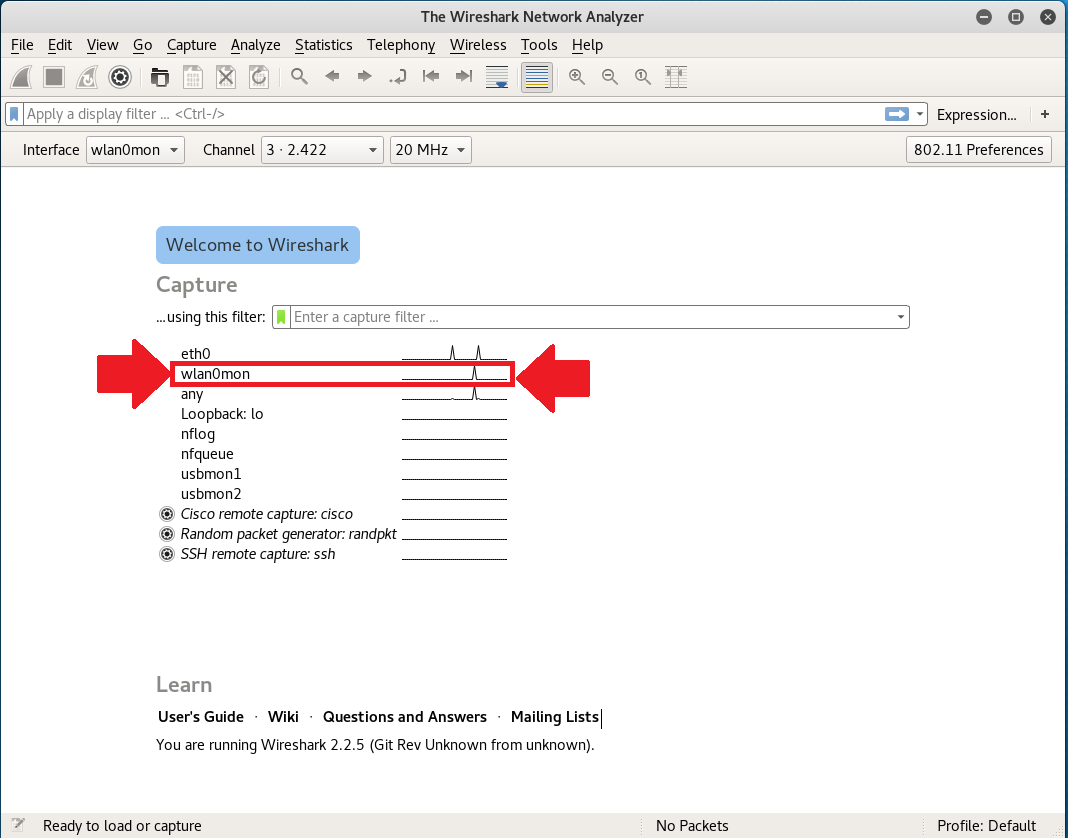Reset text to normal size icon
Viewport: 1068px width, 838px height.
pos(642,77)
